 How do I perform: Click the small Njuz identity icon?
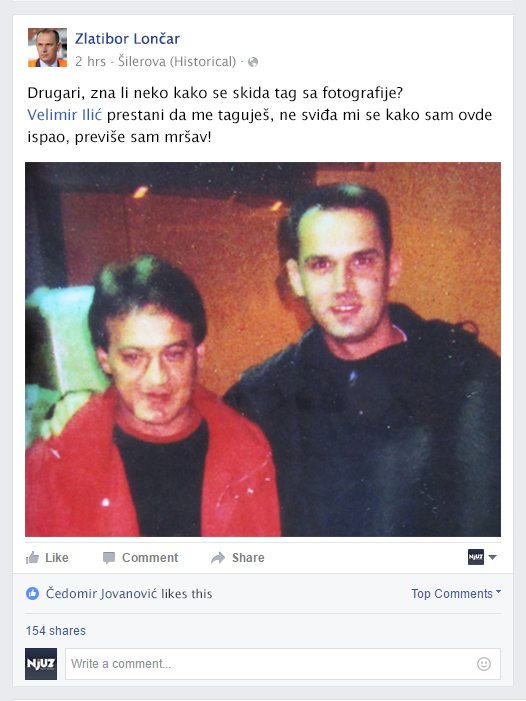(x=476, y=557)
